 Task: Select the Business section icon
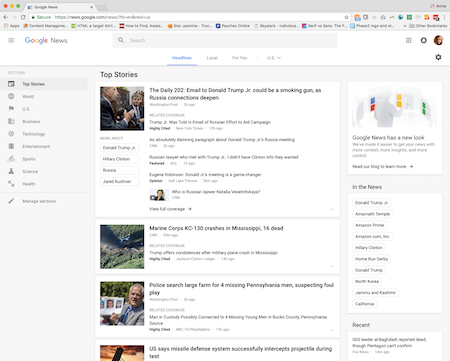11,121
